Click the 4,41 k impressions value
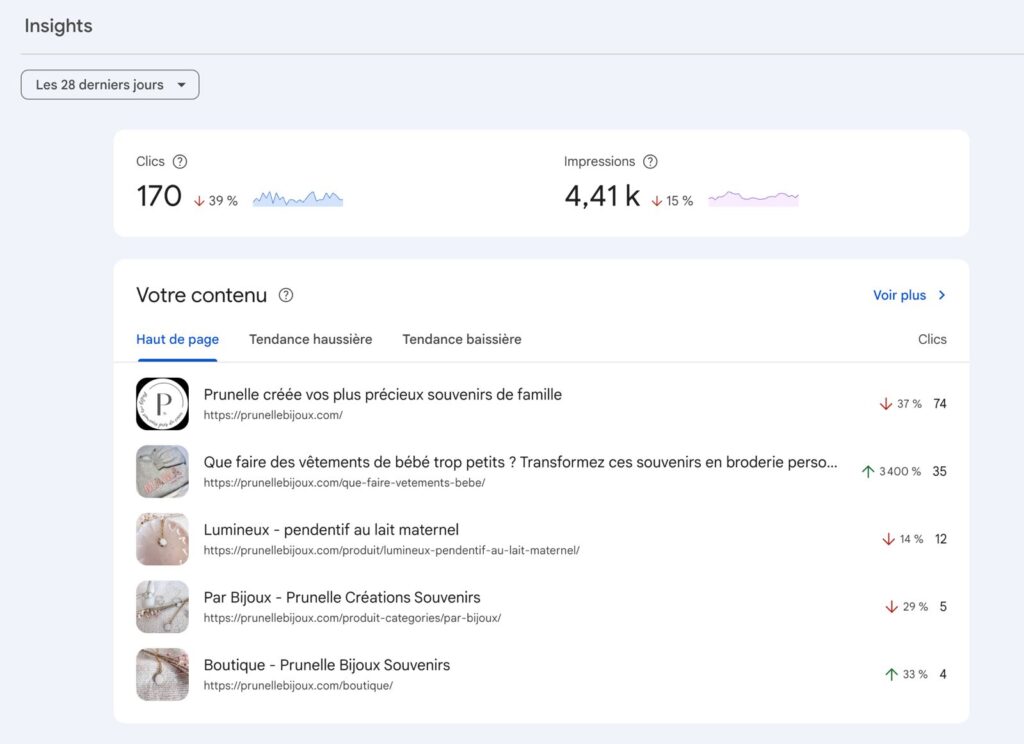 tap(602, 196)
